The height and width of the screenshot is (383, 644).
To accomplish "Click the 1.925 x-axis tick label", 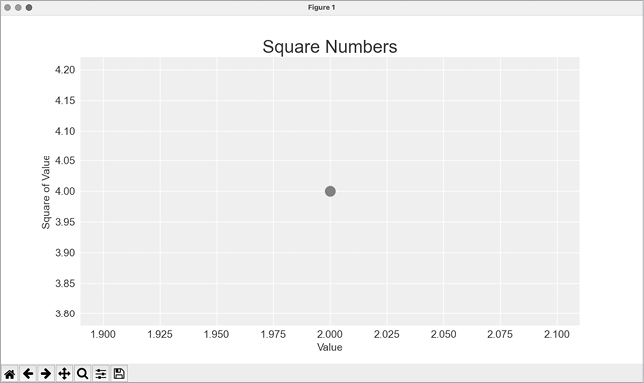I will click(160, 335).
